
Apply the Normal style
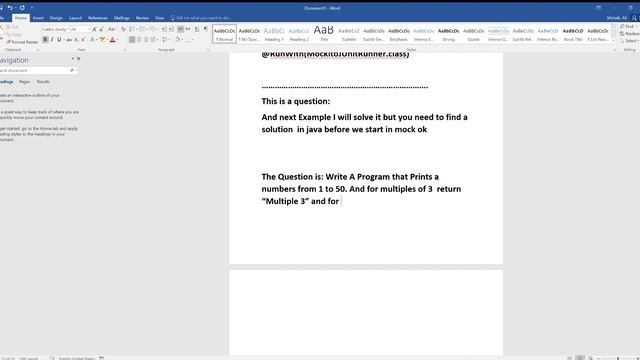coord(224,34)
